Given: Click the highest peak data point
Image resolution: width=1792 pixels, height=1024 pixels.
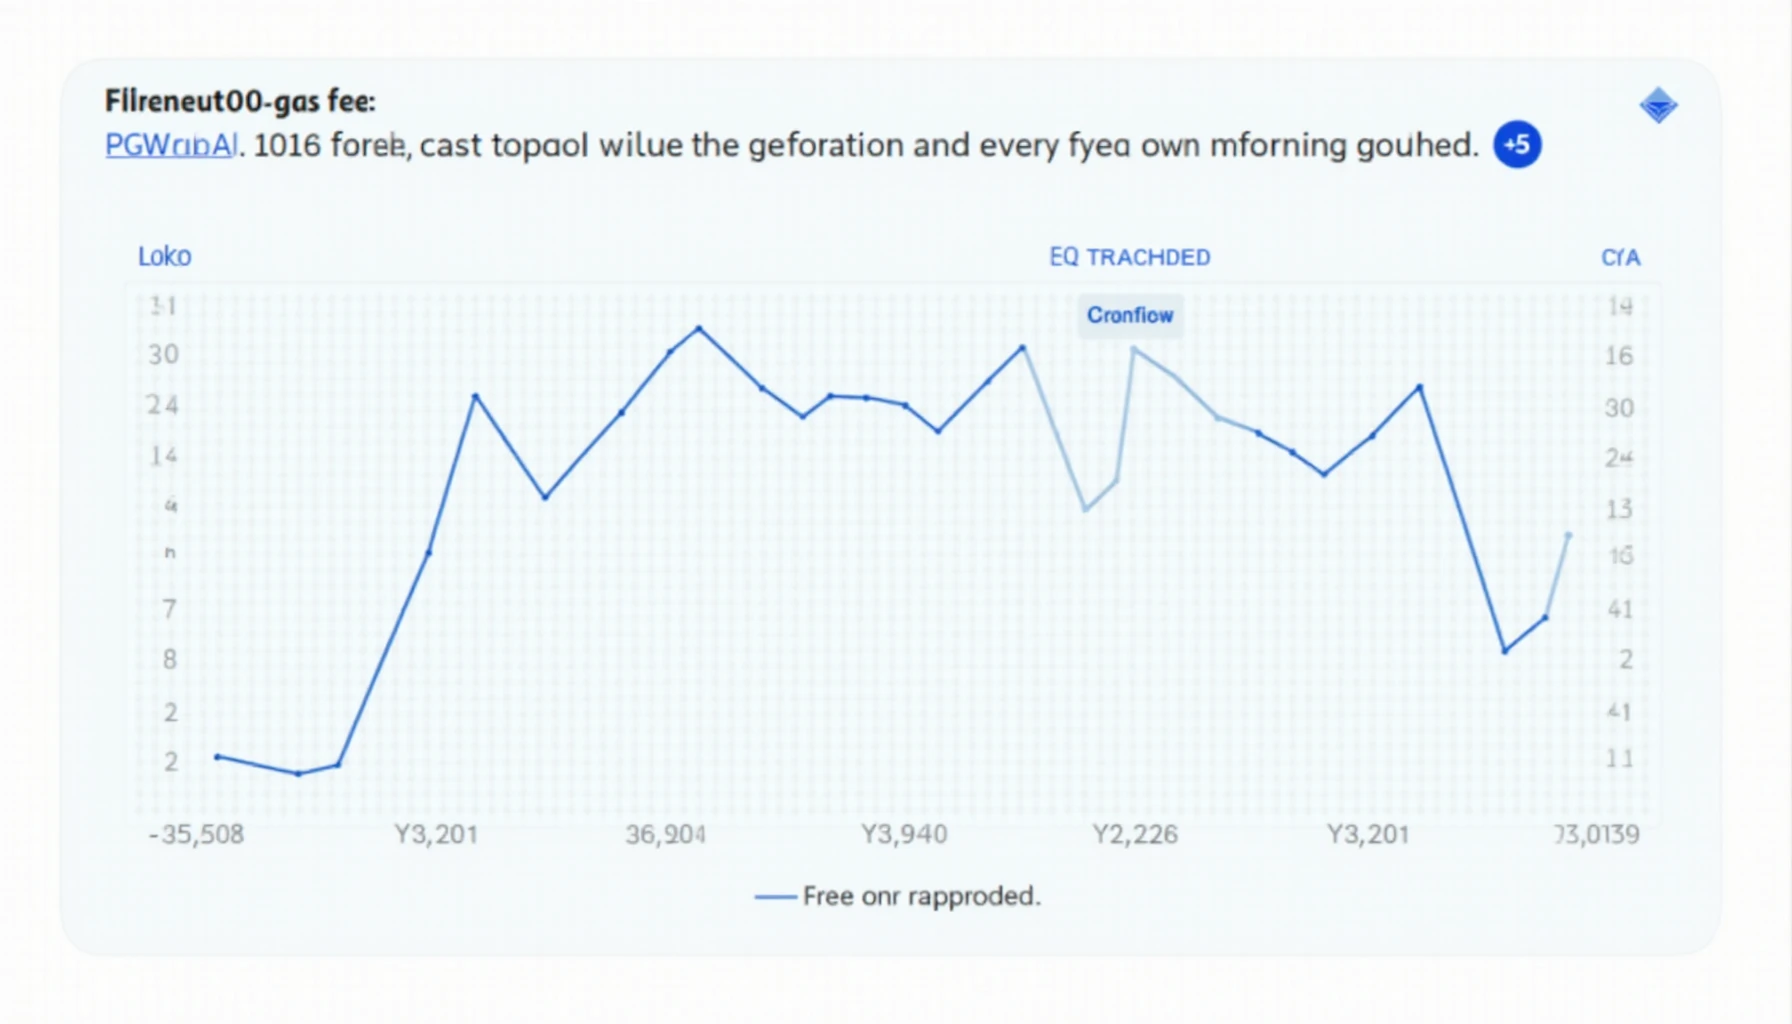Looking at the screenshot, I should pyautogui.click(x=699, y=328).
